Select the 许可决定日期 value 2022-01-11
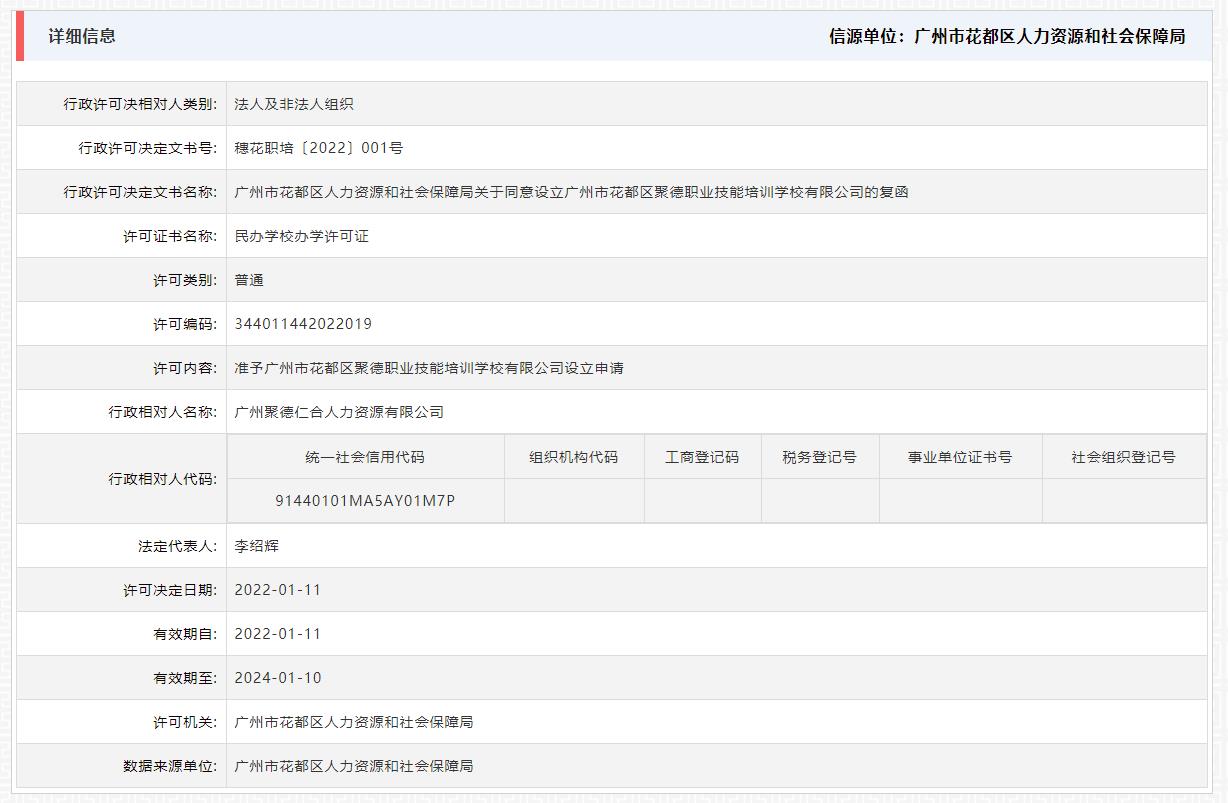Screen dimensions: 1228x803 278,590
